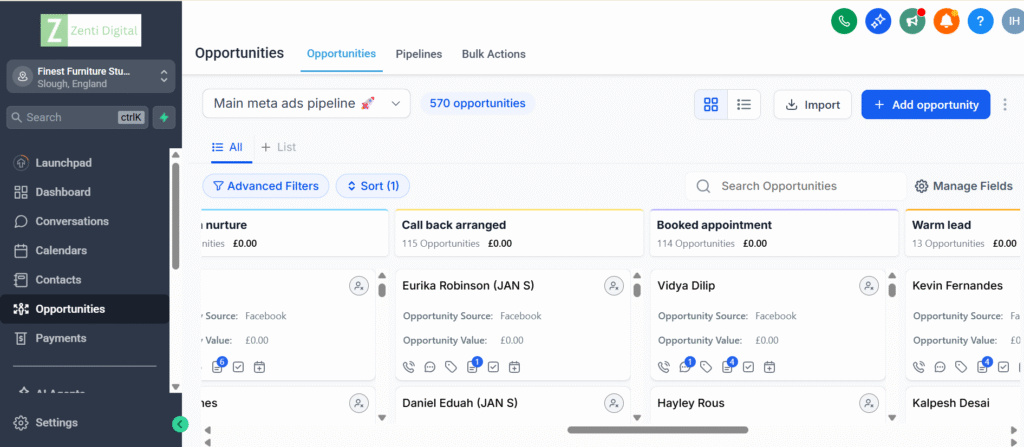Click the Add opportunity button
Screen dimensions: 1024x447
click(925, 104)
